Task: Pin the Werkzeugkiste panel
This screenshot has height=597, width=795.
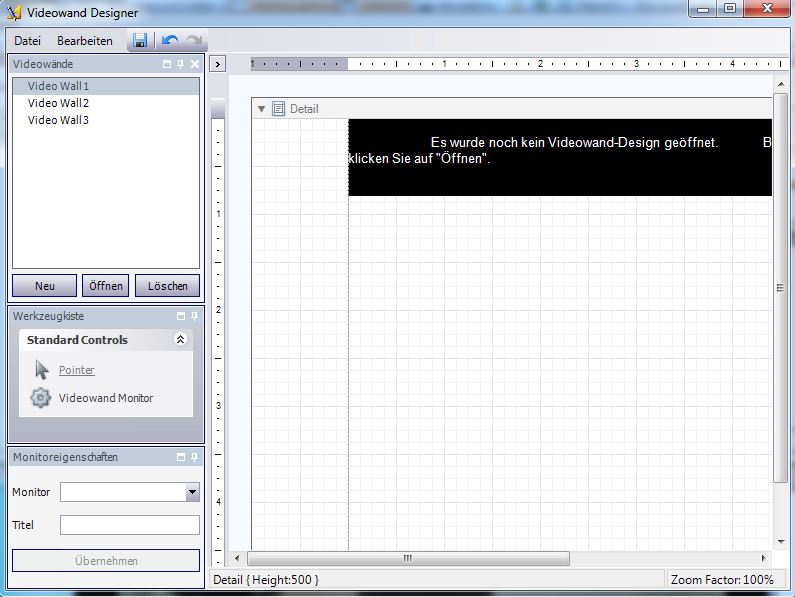Action: point(194,316)
